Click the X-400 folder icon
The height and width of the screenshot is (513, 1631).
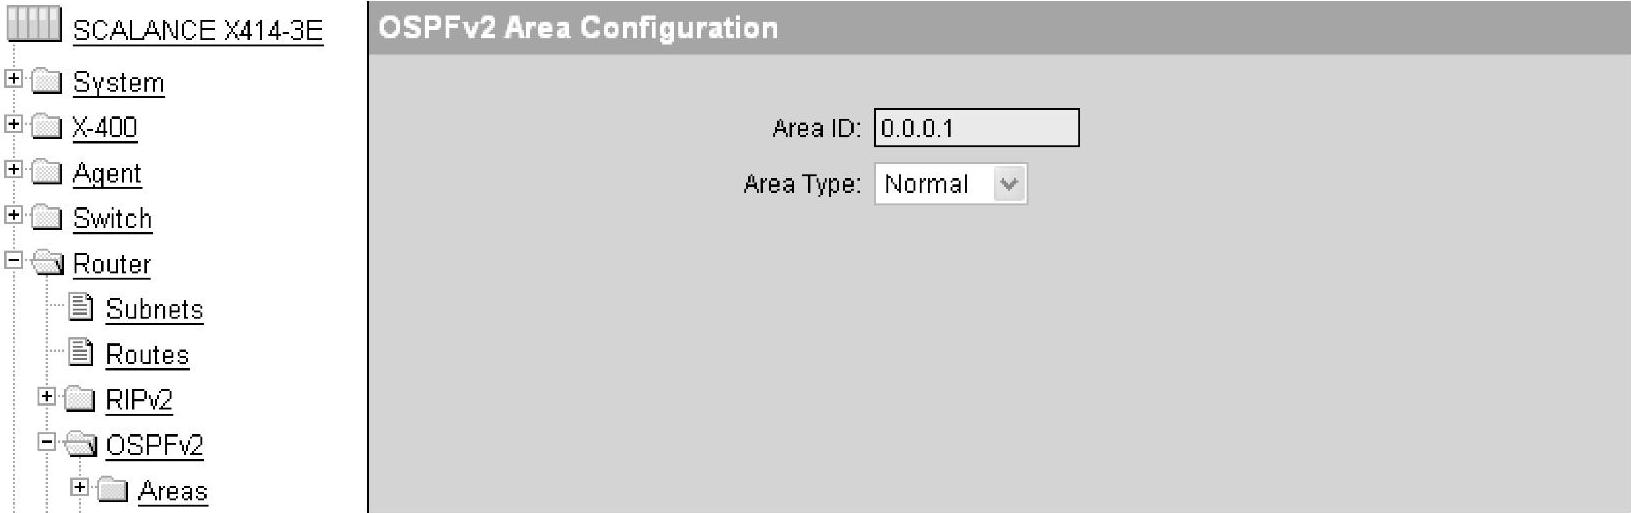click(47, 126)
